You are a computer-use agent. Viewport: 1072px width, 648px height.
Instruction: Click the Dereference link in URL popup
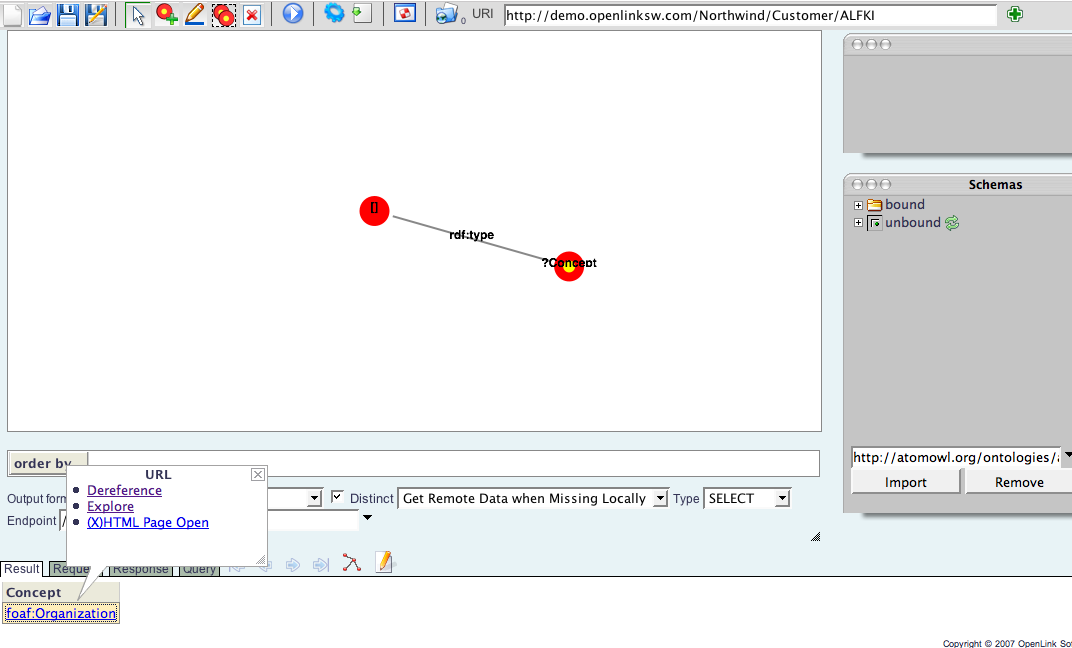pos(124,490)
